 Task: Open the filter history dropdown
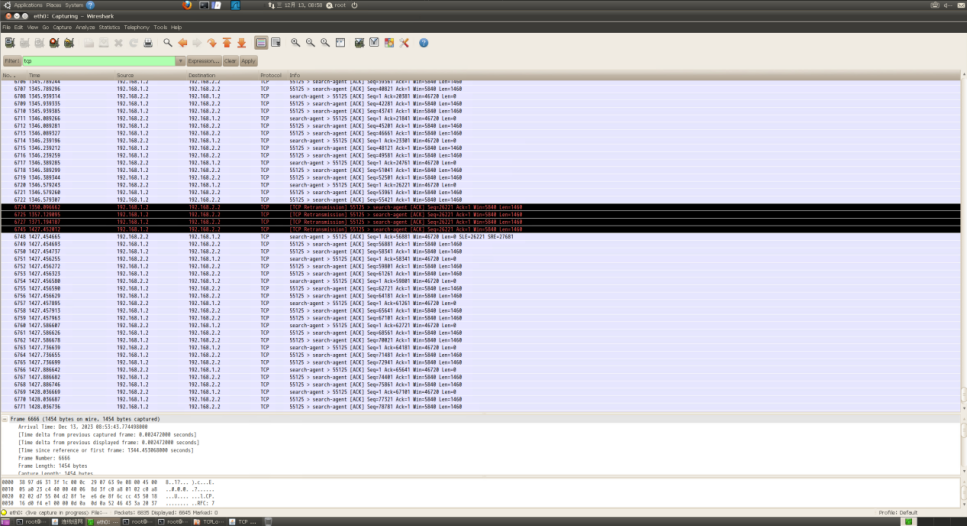coord(180,61)
